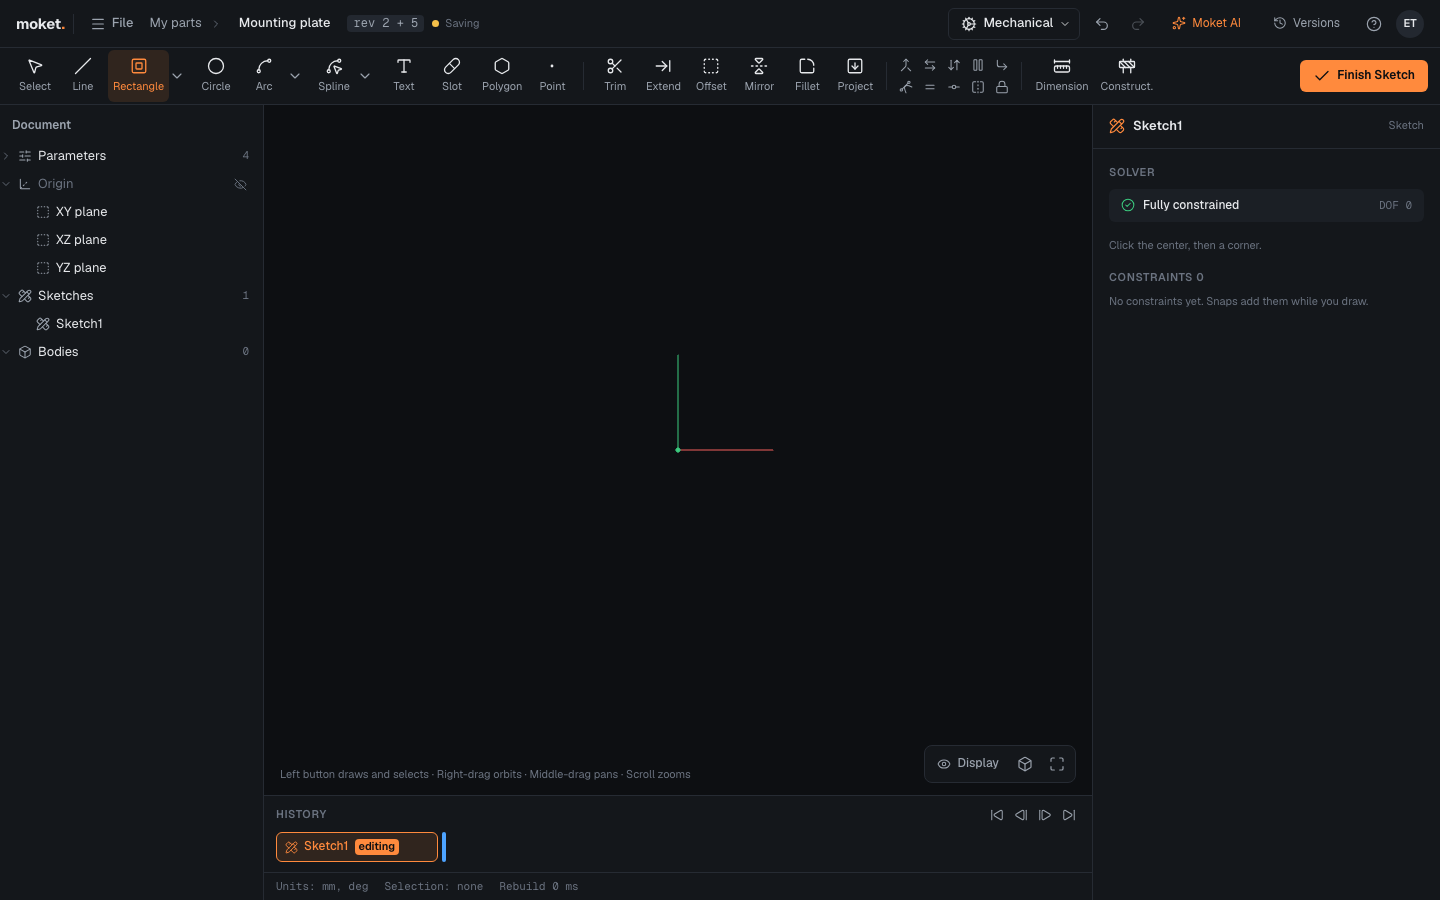Toggle fullscreen viewport icon
The image size is (1440, 900).
point(1057,764)
